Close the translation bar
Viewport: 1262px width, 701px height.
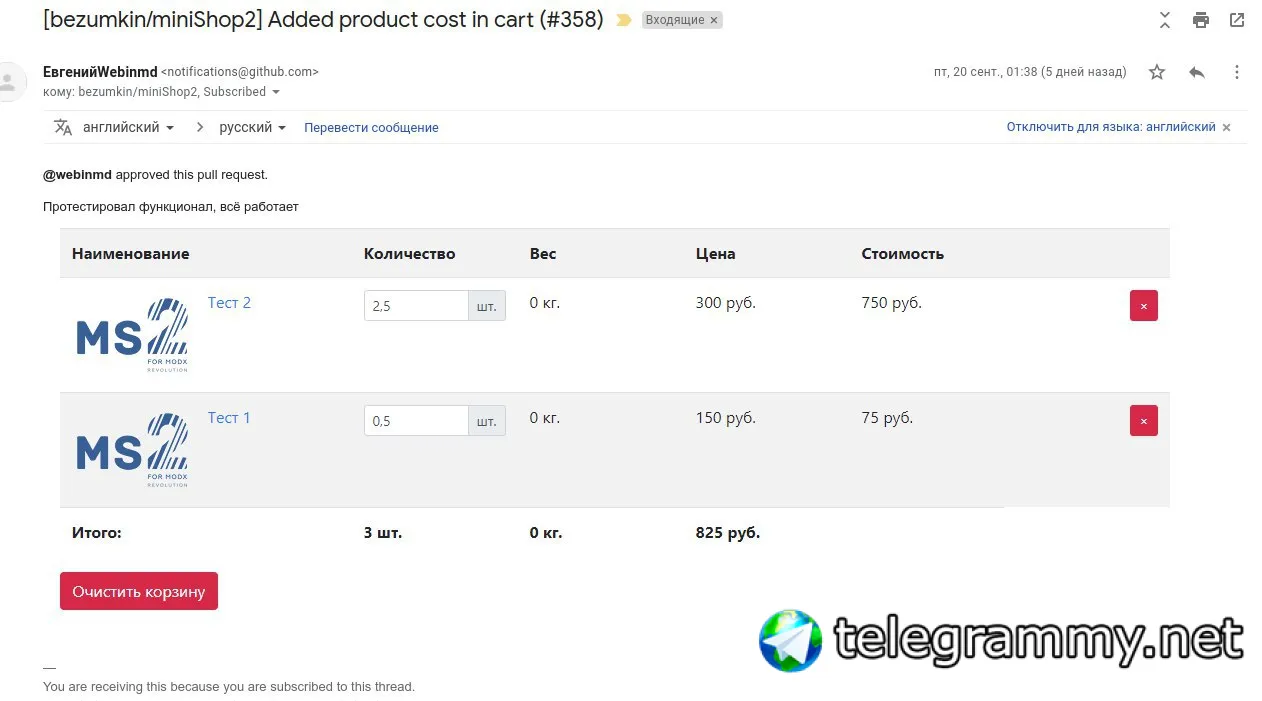(x=1227, y=127)
